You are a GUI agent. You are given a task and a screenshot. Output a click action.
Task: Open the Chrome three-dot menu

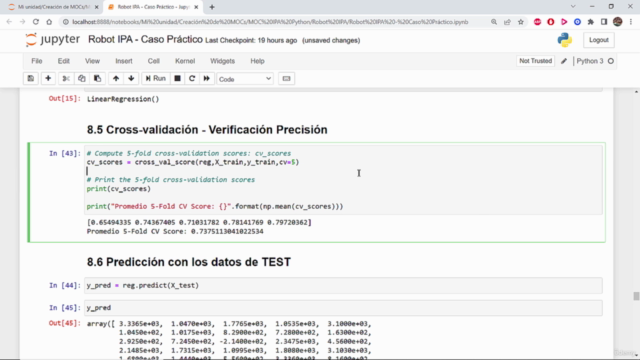(631, 22)
